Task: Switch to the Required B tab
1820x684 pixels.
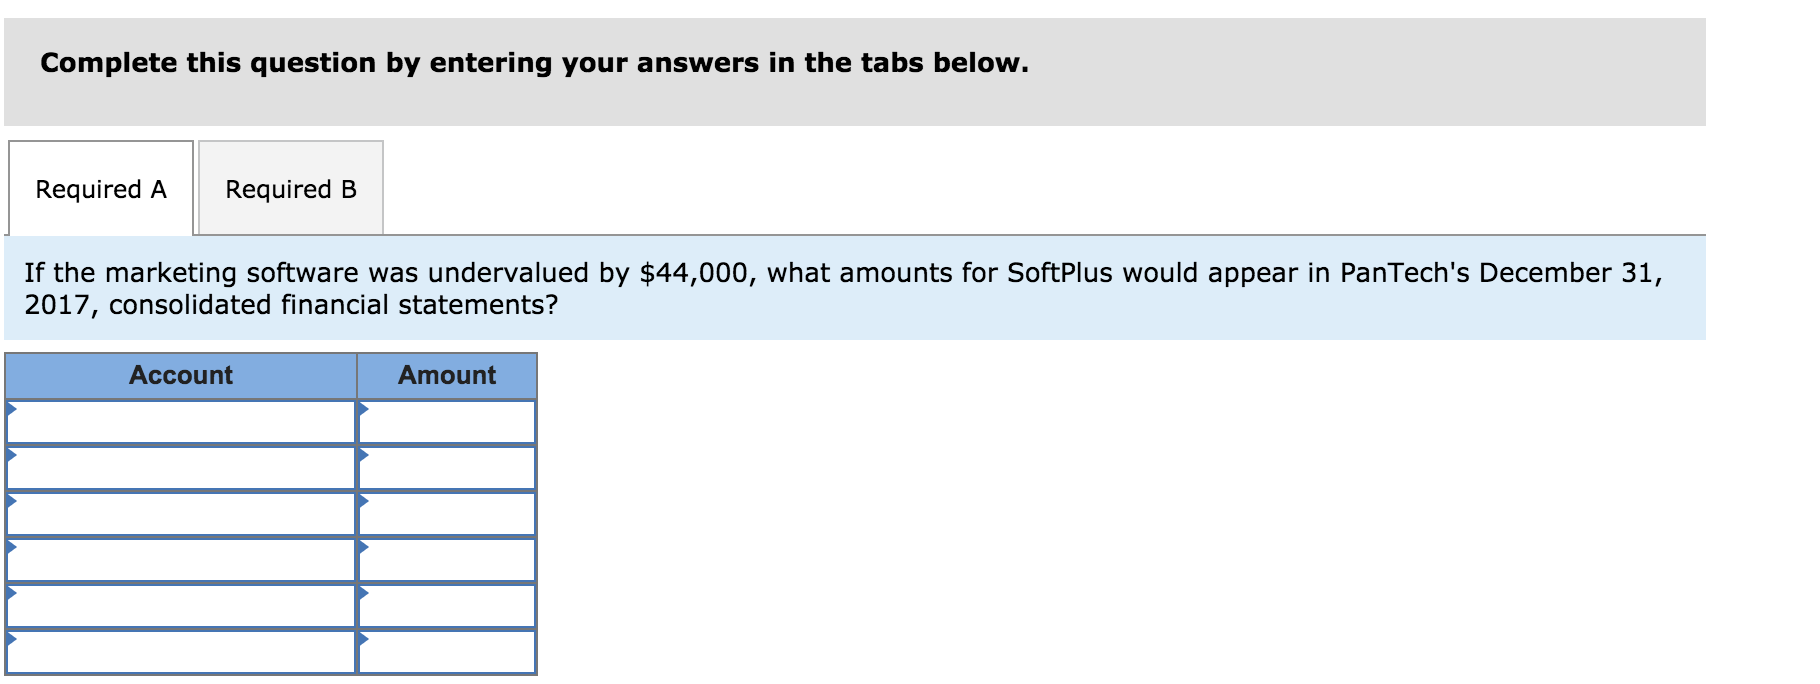Action: [x=291, y=189]
